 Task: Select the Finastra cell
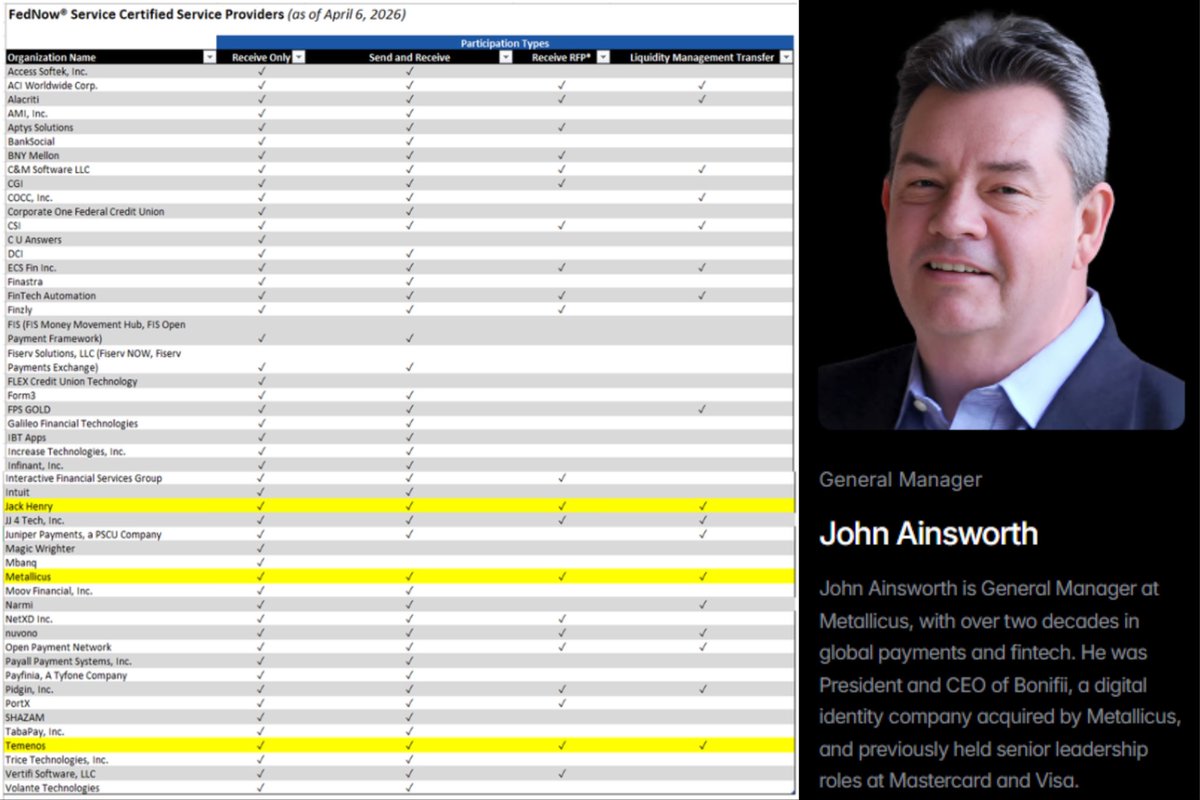[x=111, y=281]
